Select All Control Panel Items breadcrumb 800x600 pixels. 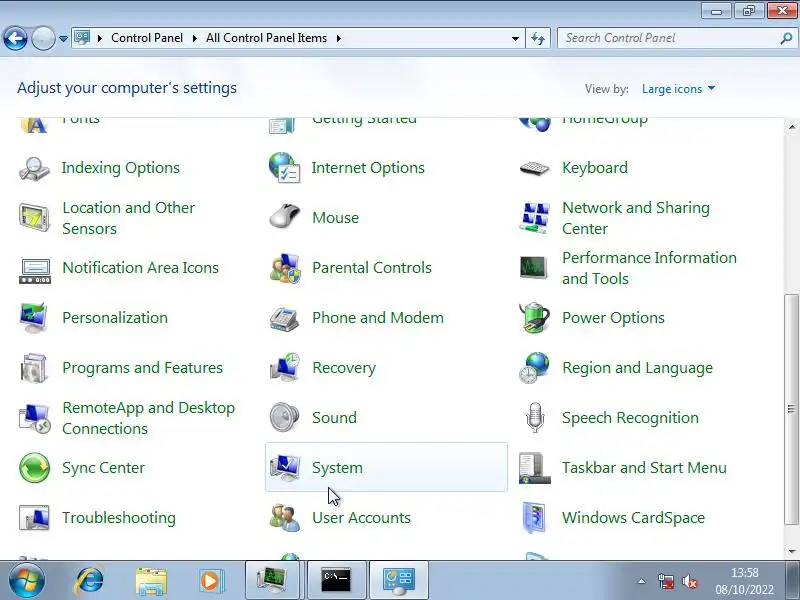[266, 38]
